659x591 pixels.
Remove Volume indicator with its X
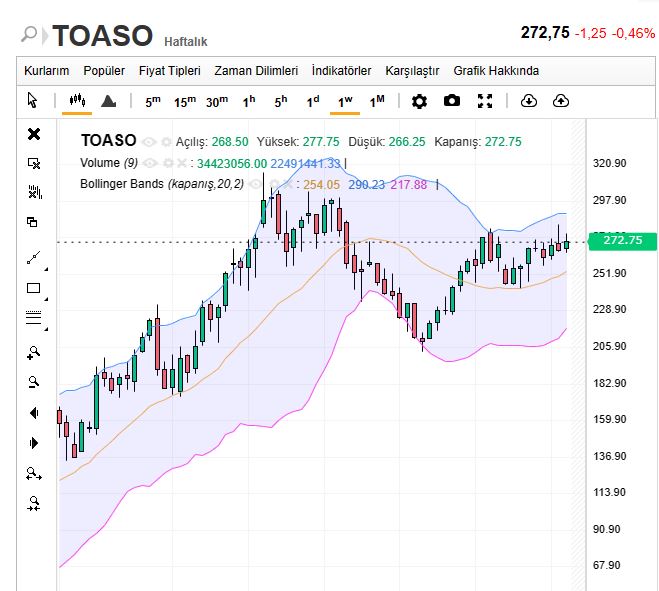point(182,163)
